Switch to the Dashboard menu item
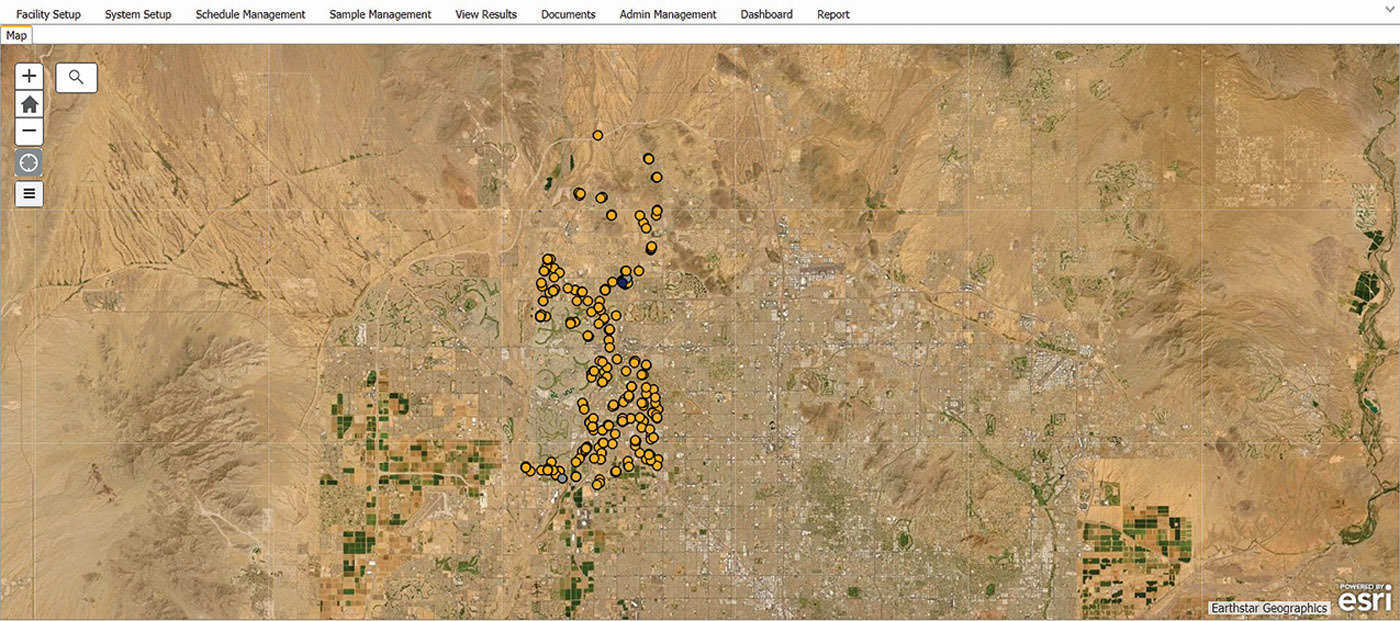The width and height of the screenshot is (1400, 621). point(766,14)
